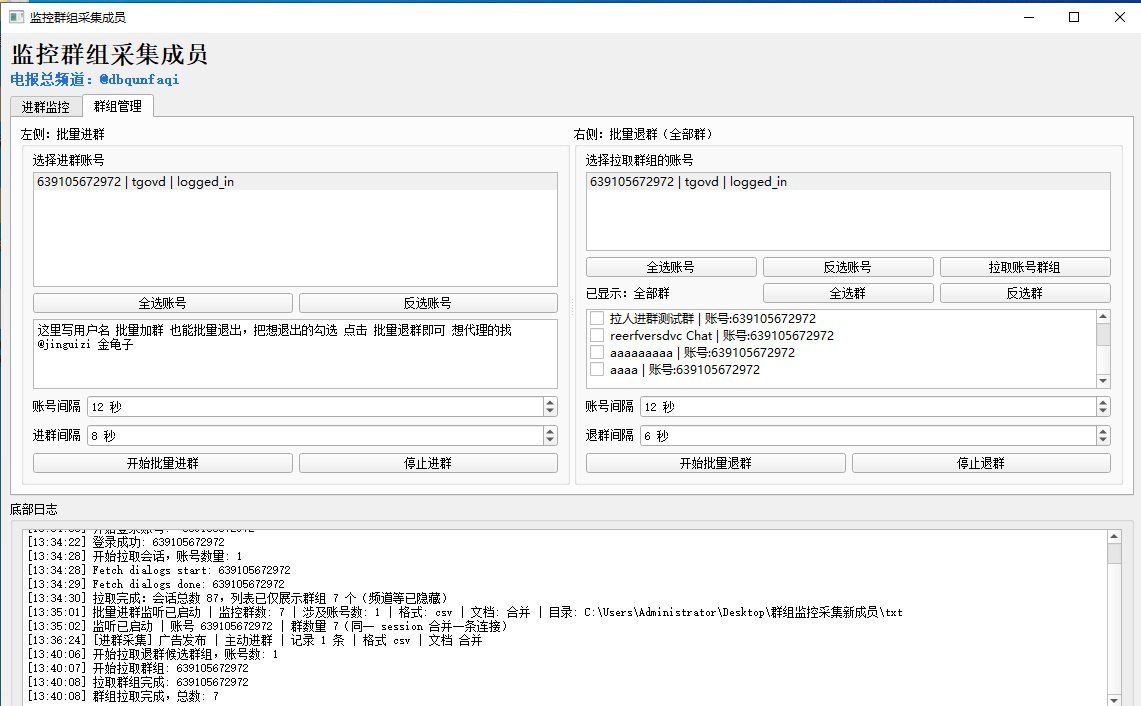Click the 反选群 button
This screenshot has height=706, width=1141.
[1025, 290]
